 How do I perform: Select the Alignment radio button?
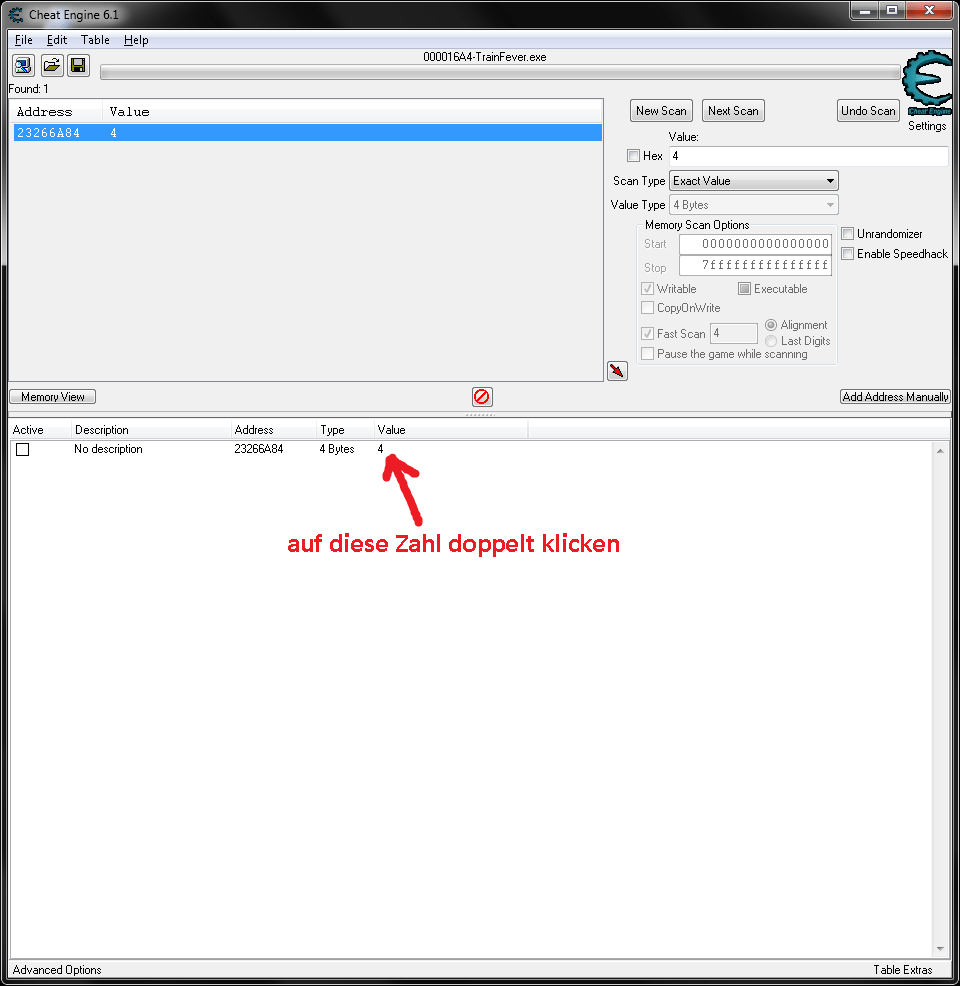coord(771,325)
